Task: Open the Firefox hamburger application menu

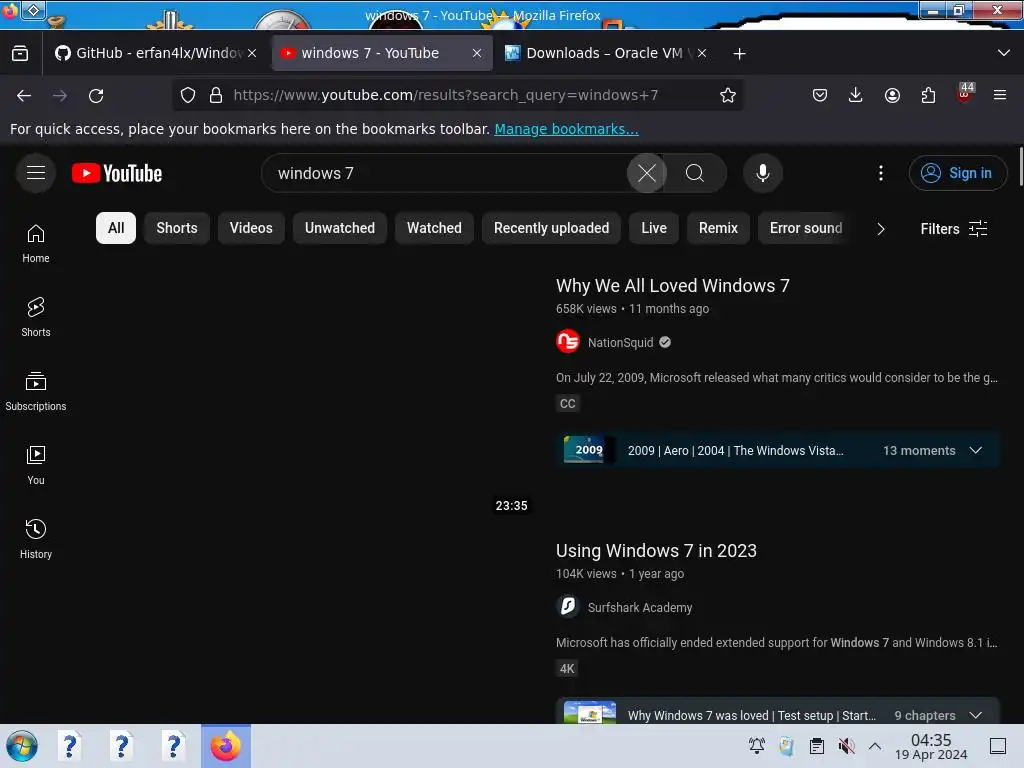Action: pos(1000,95)
